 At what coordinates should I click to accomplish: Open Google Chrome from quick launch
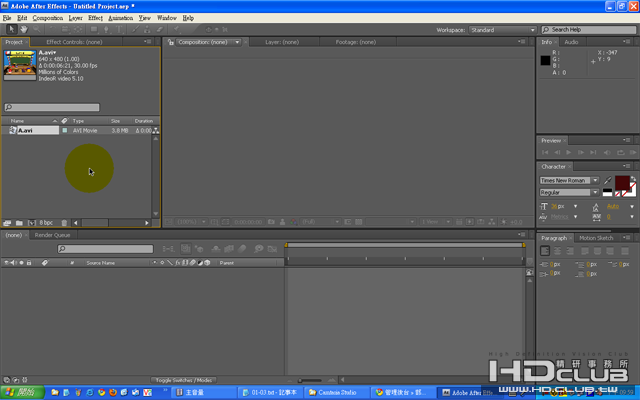[101, 392]
